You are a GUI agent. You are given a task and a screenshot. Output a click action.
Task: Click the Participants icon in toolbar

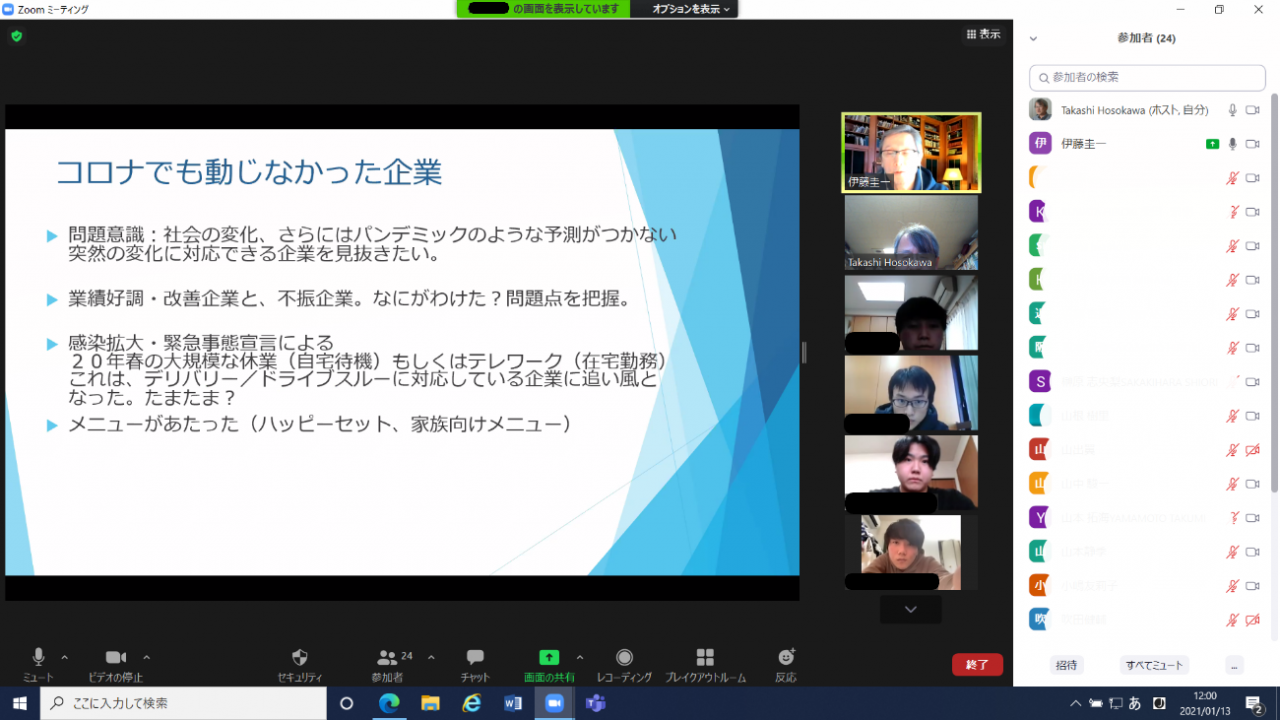point(387,657)
